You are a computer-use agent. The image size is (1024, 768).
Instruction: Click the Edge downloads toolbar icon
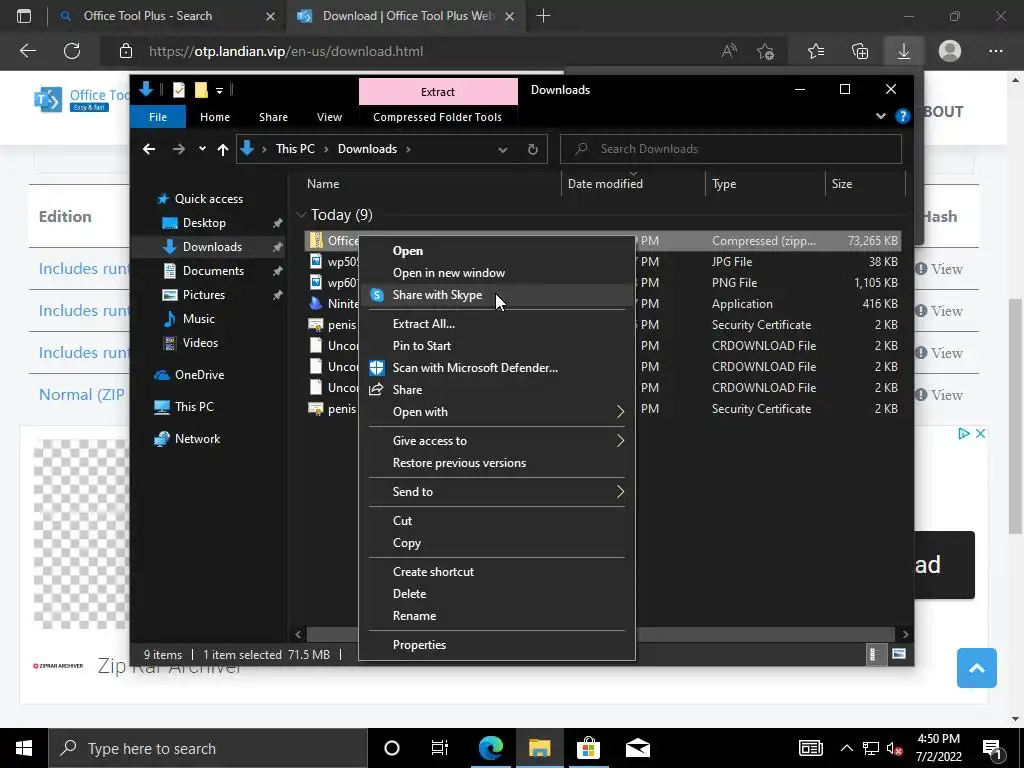tap(904, 51)
